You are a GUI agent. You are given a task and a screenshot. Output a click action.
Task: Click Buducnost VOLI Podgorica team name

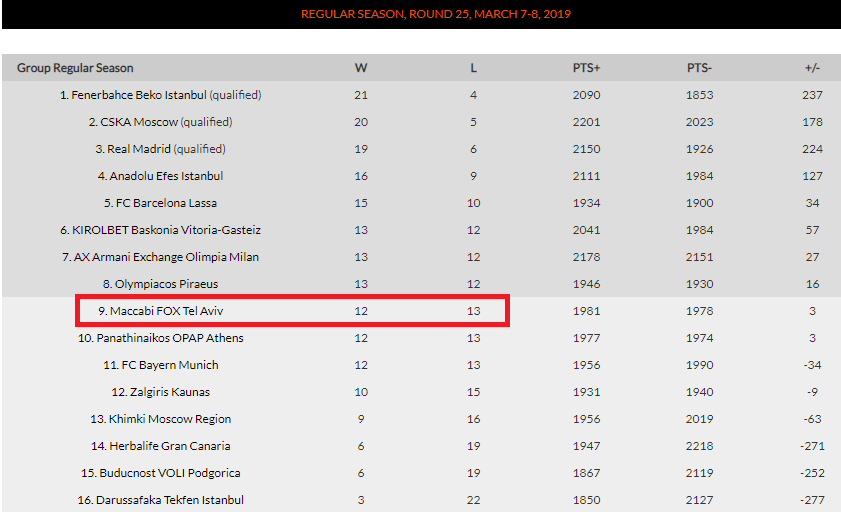point(170,473)
